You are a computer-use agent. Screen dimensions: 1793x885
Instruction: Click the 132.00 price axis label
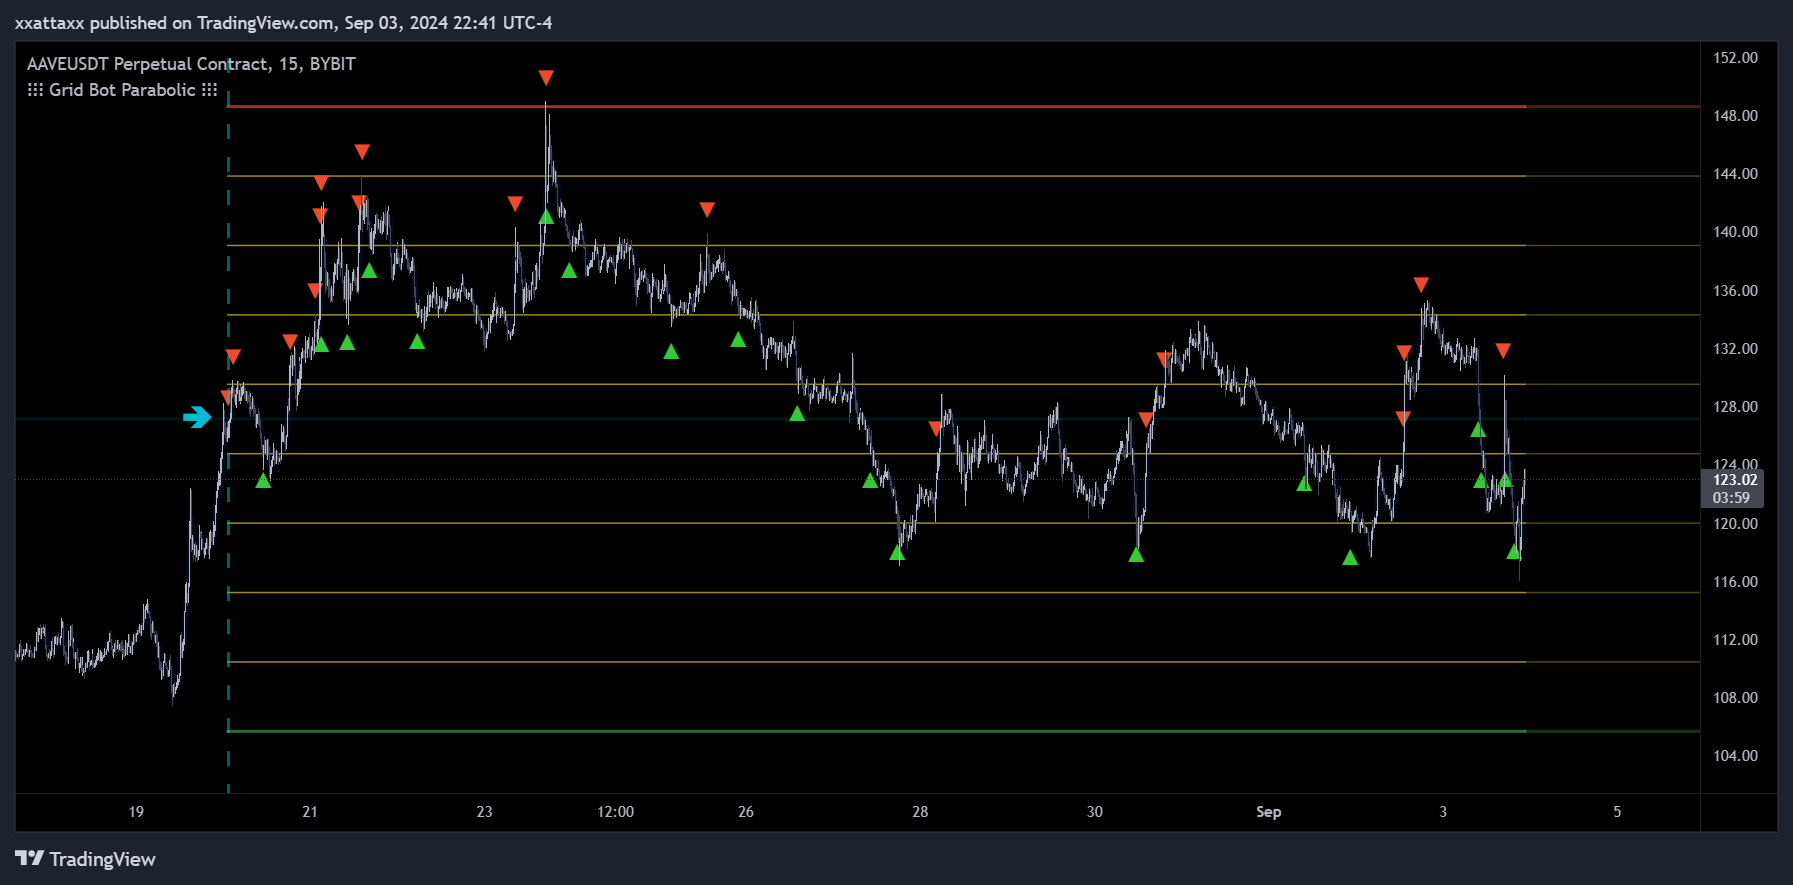click(1735, 349)
